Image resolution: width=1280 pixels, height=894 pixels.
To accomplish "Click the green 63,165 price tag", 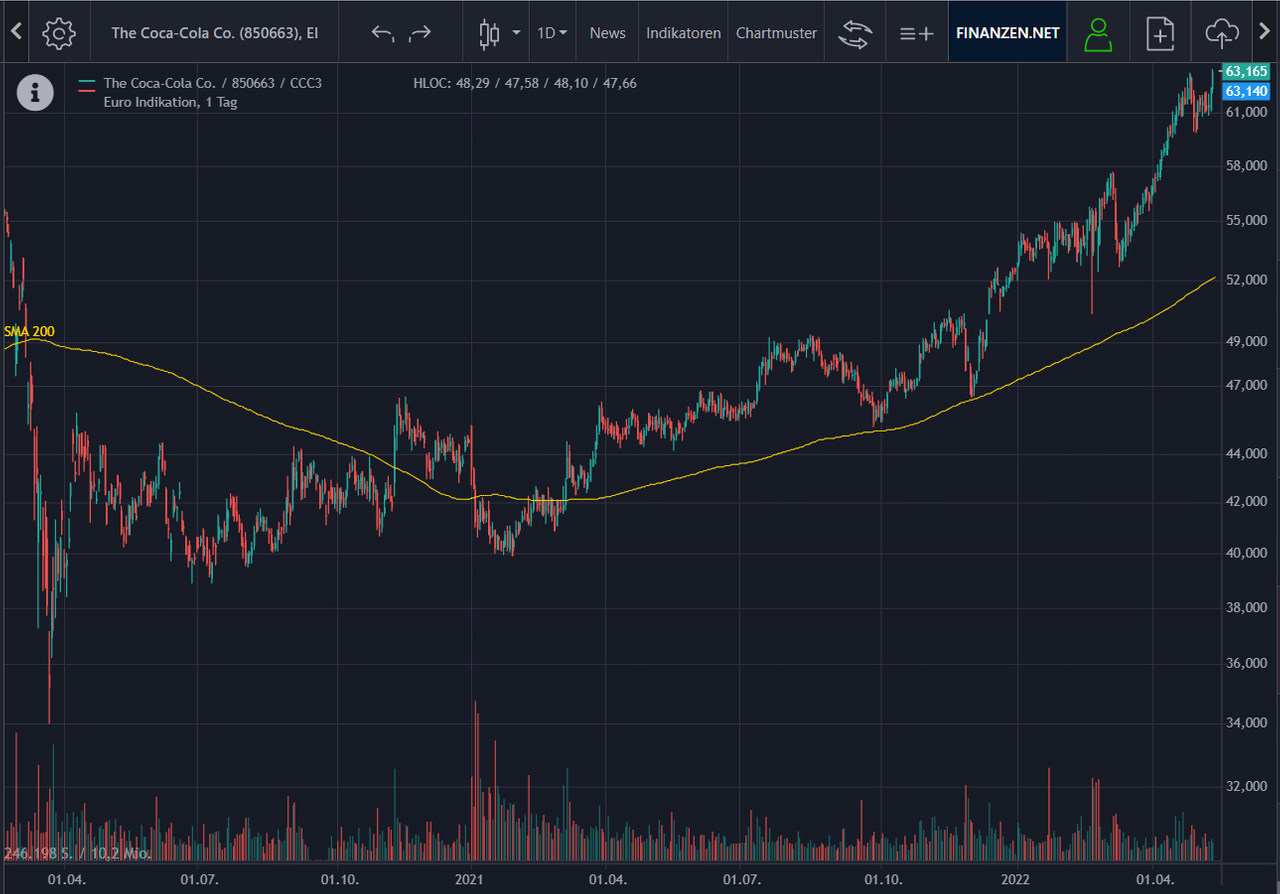I will pyautogui.click(x=1246, y=72).
